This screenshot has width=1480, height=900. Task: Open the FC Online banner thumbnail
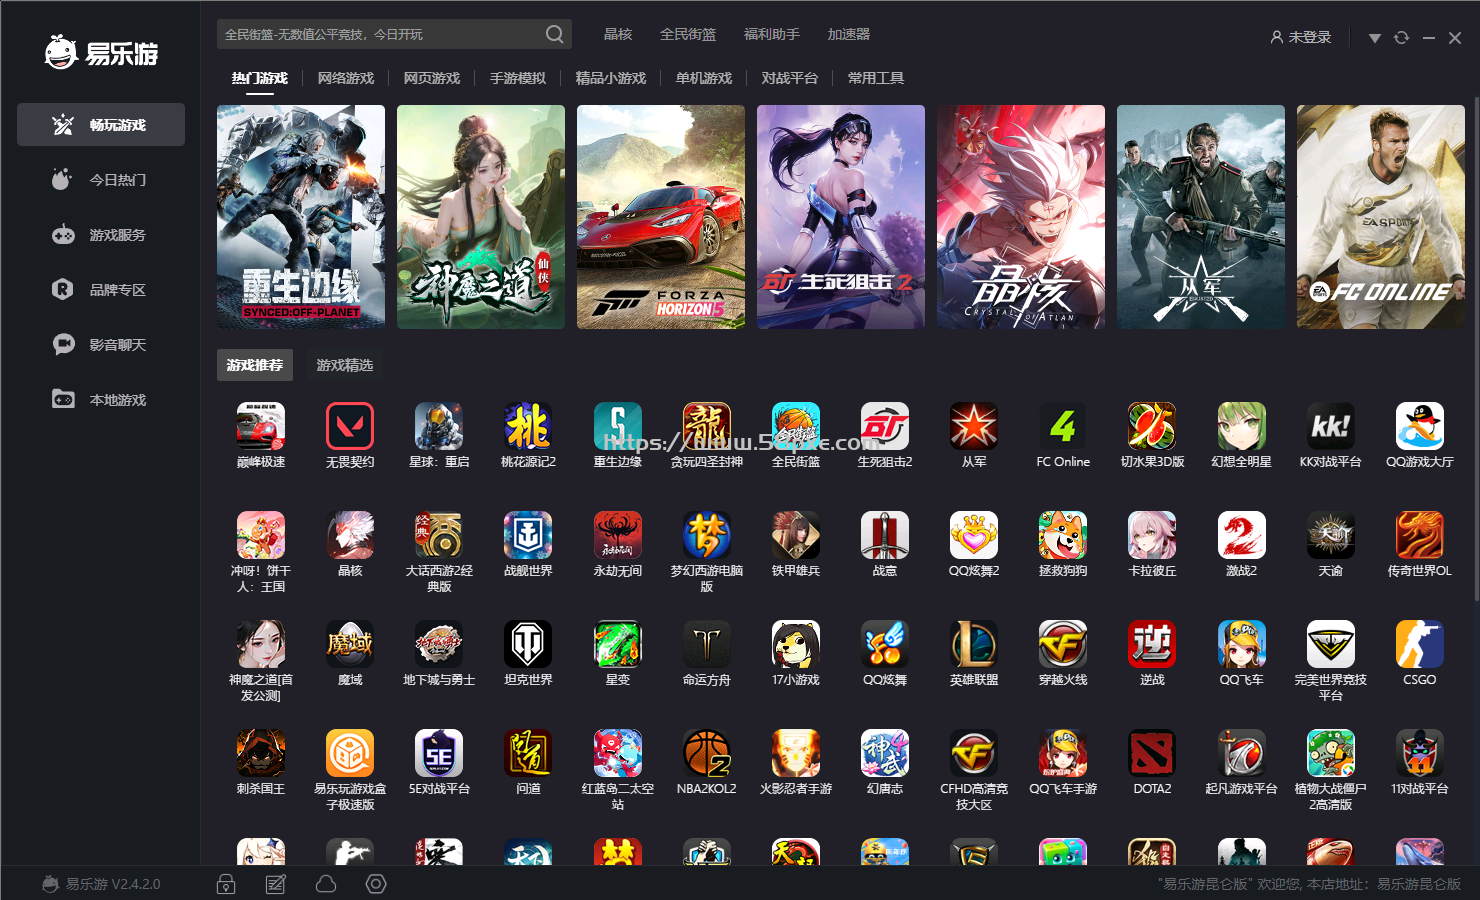click(x=1381, y=217)
